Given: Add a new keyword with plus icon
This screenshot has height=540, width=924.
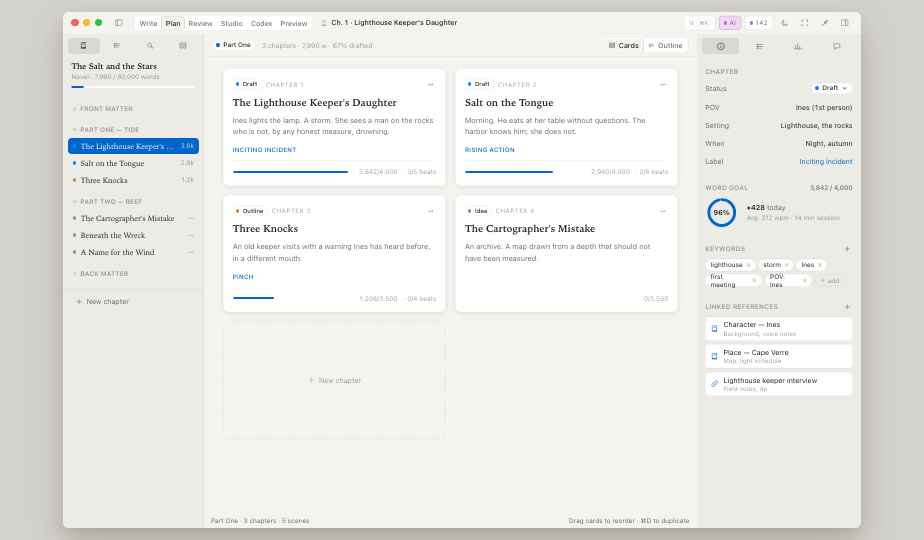Looking at the screenshot, I should (847, 249).
